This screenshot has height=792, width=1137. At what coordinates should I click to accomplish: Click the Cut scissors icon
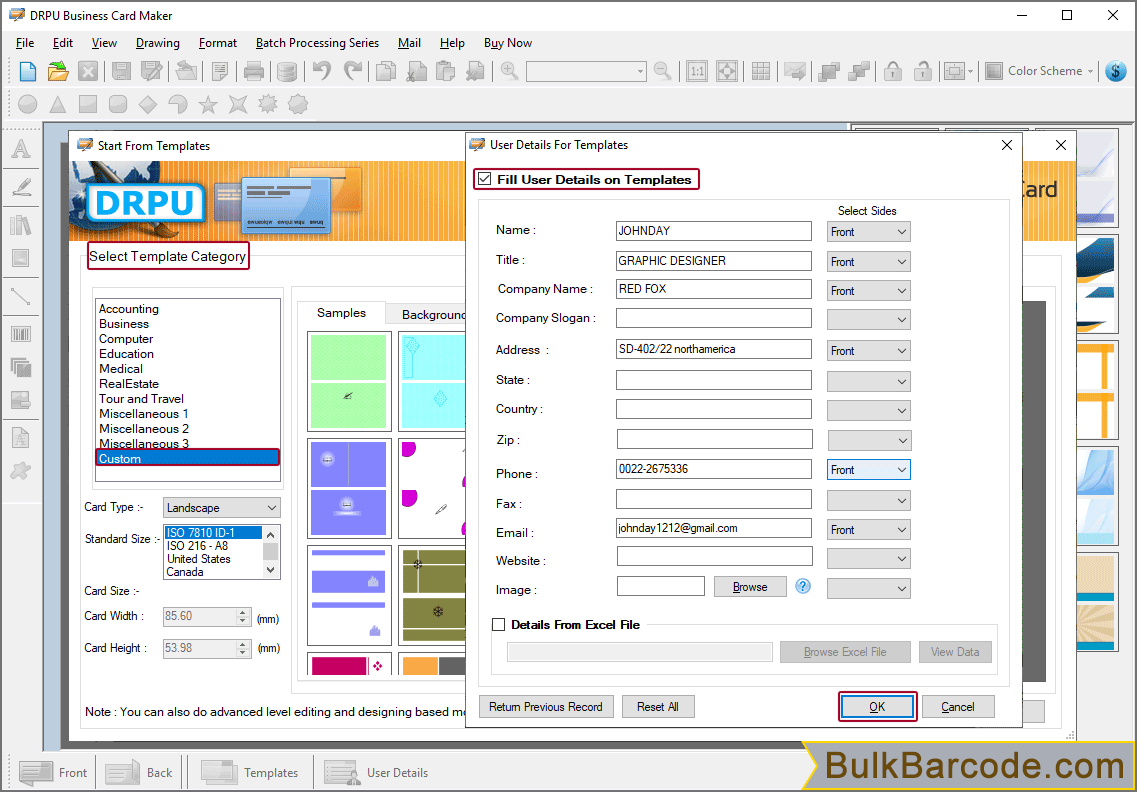(x=415, y=71)
